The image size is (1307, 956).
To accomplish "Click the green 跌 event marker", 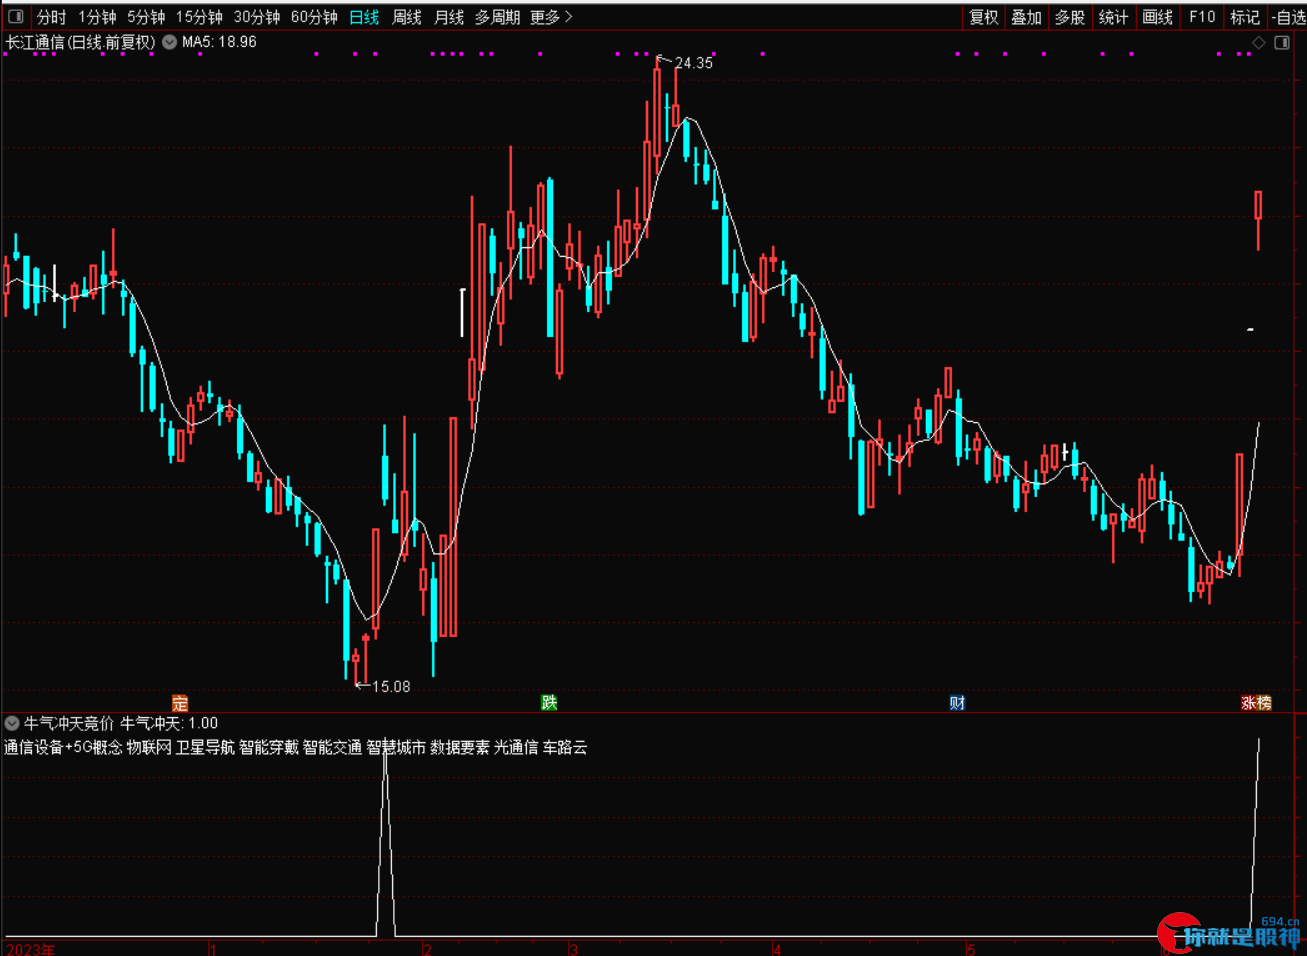I will tap(549, 703).
